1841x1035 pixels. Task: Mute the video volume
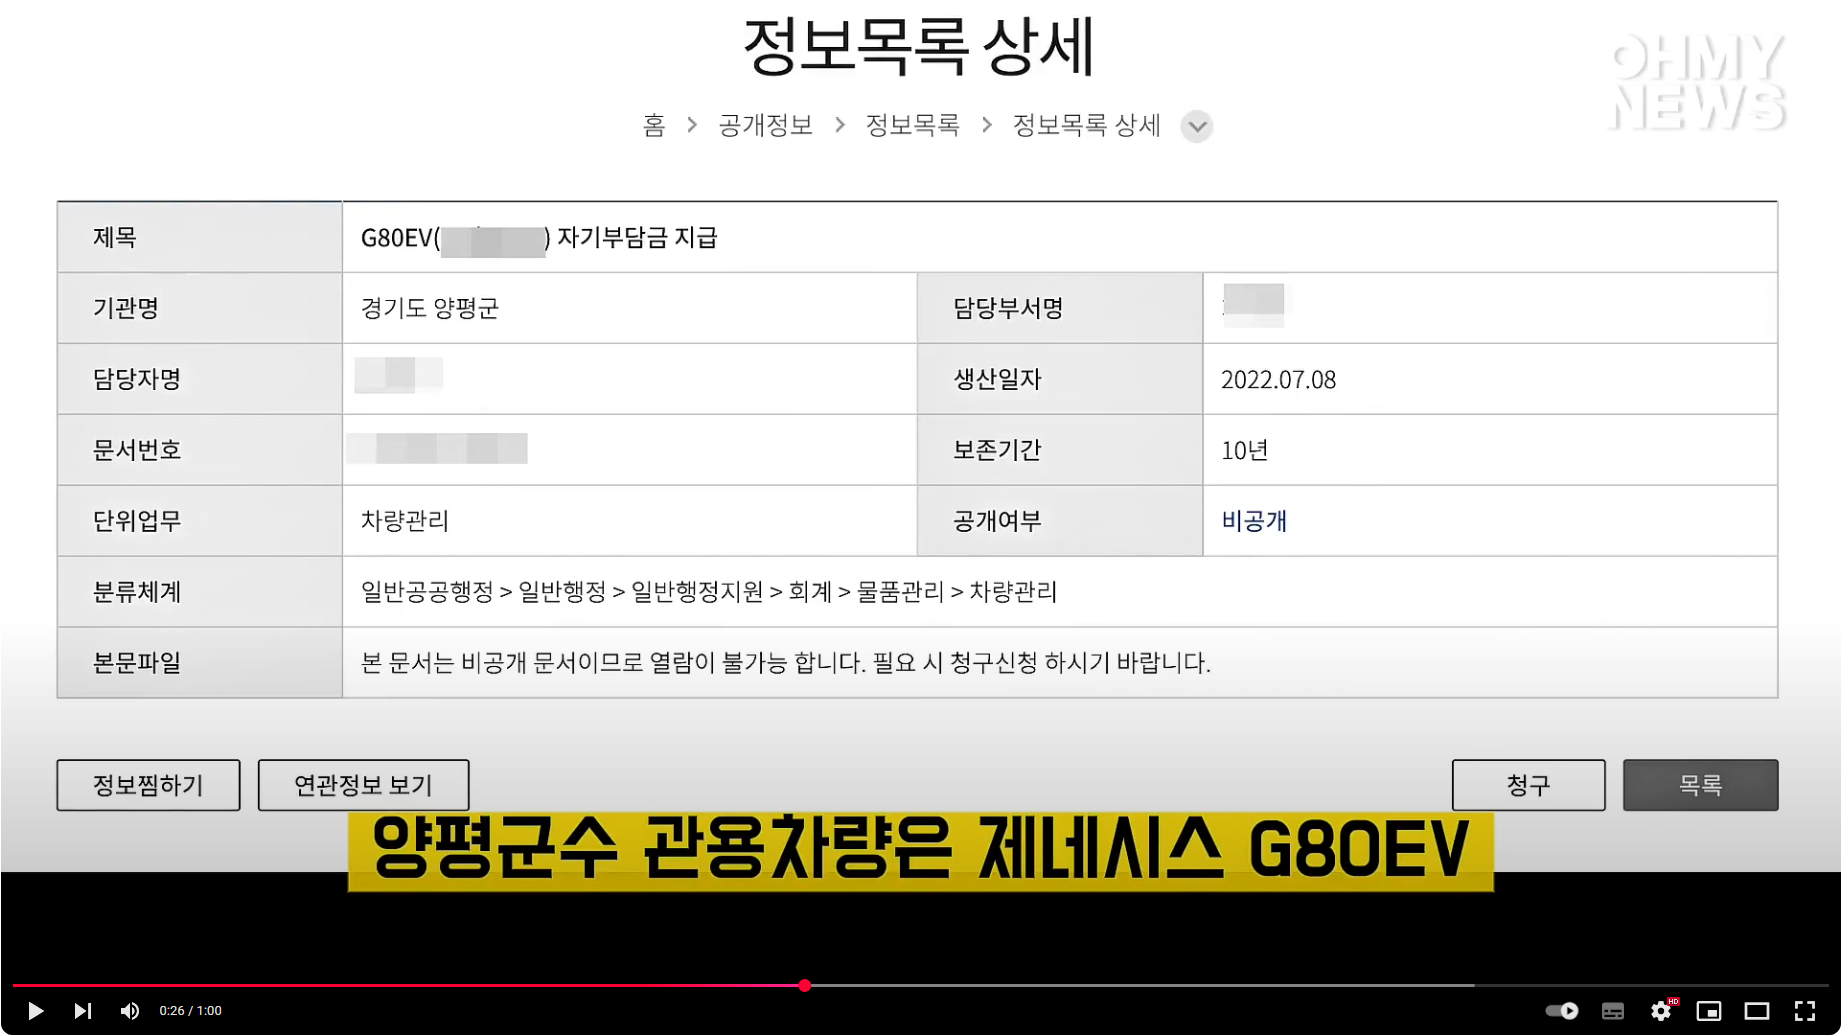coord(129,1010)
